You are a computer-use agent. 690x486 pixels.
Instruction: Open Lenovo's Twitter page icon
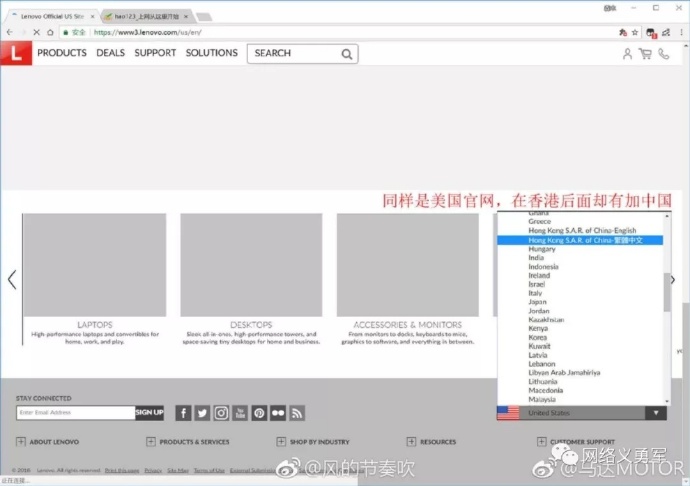pos(202,413)
